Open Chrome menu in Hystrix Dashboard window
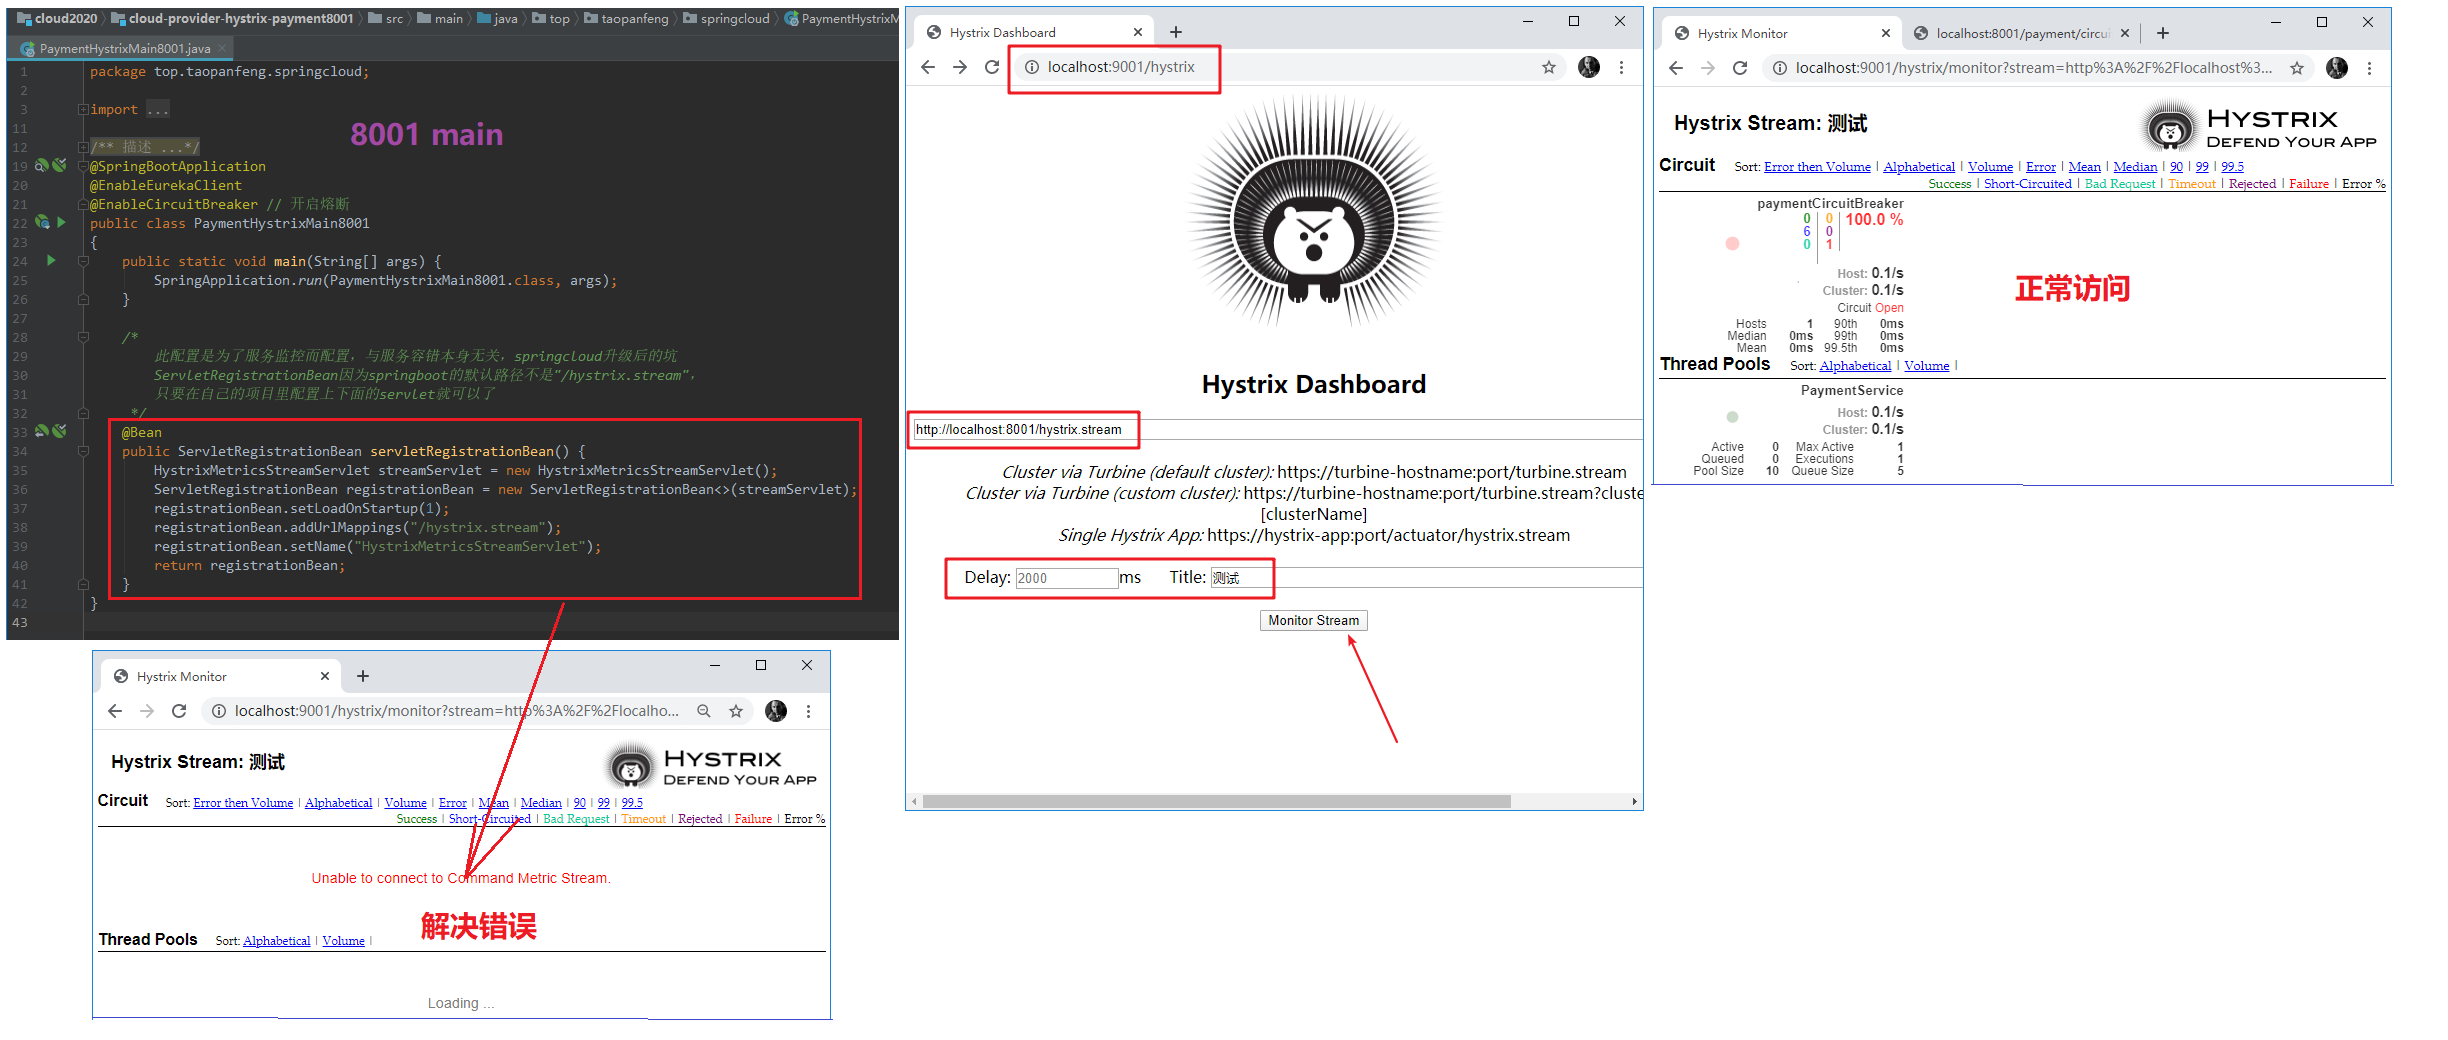This screenshot has width=2448, height=1040. pos(1621,67)
